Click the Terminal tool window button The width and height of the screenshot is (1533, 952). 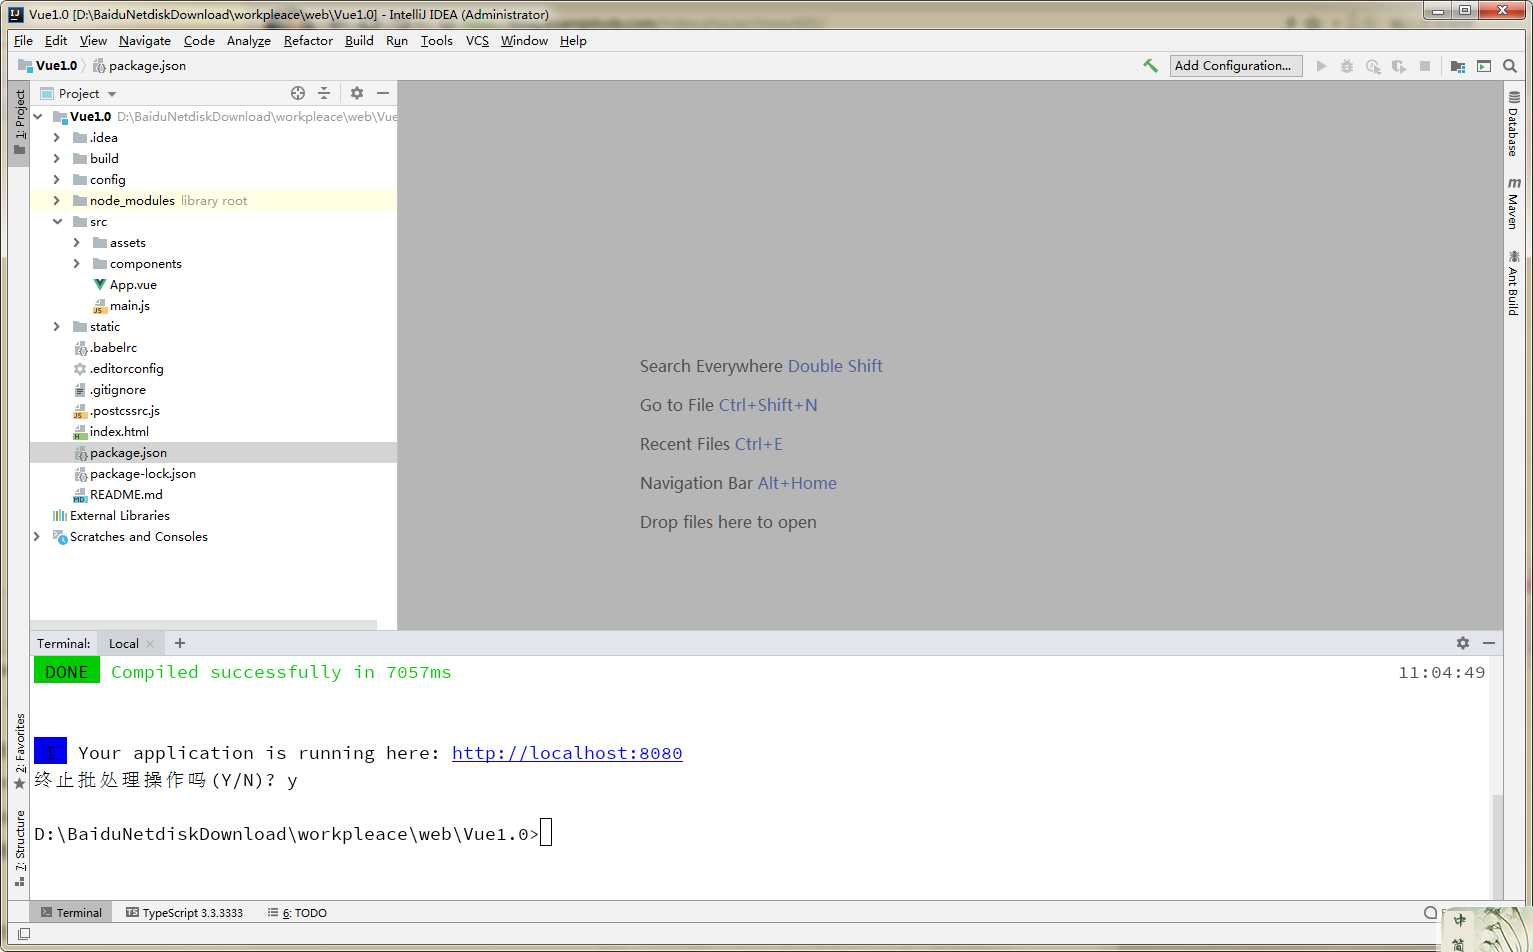[x=71, y=912]
